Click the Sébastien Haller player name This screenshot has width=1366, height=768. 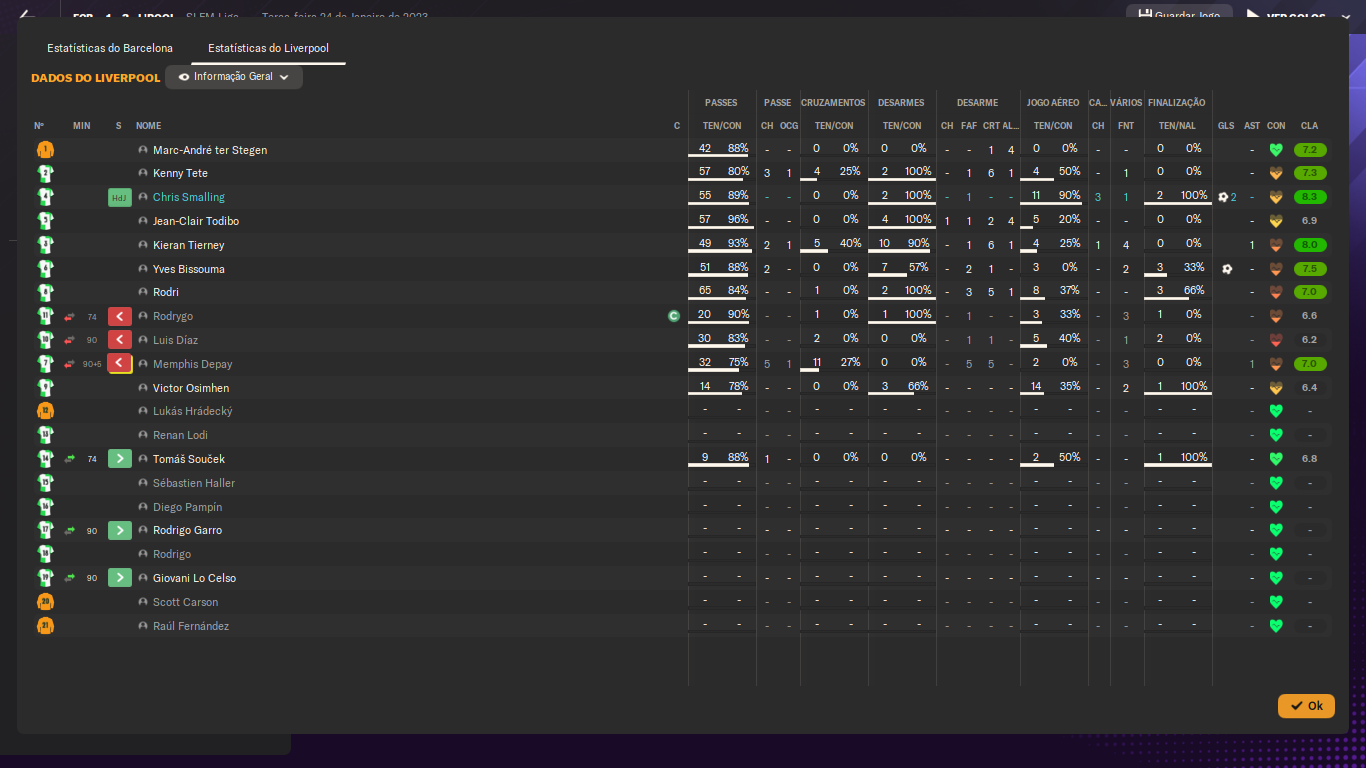[194, 483]
